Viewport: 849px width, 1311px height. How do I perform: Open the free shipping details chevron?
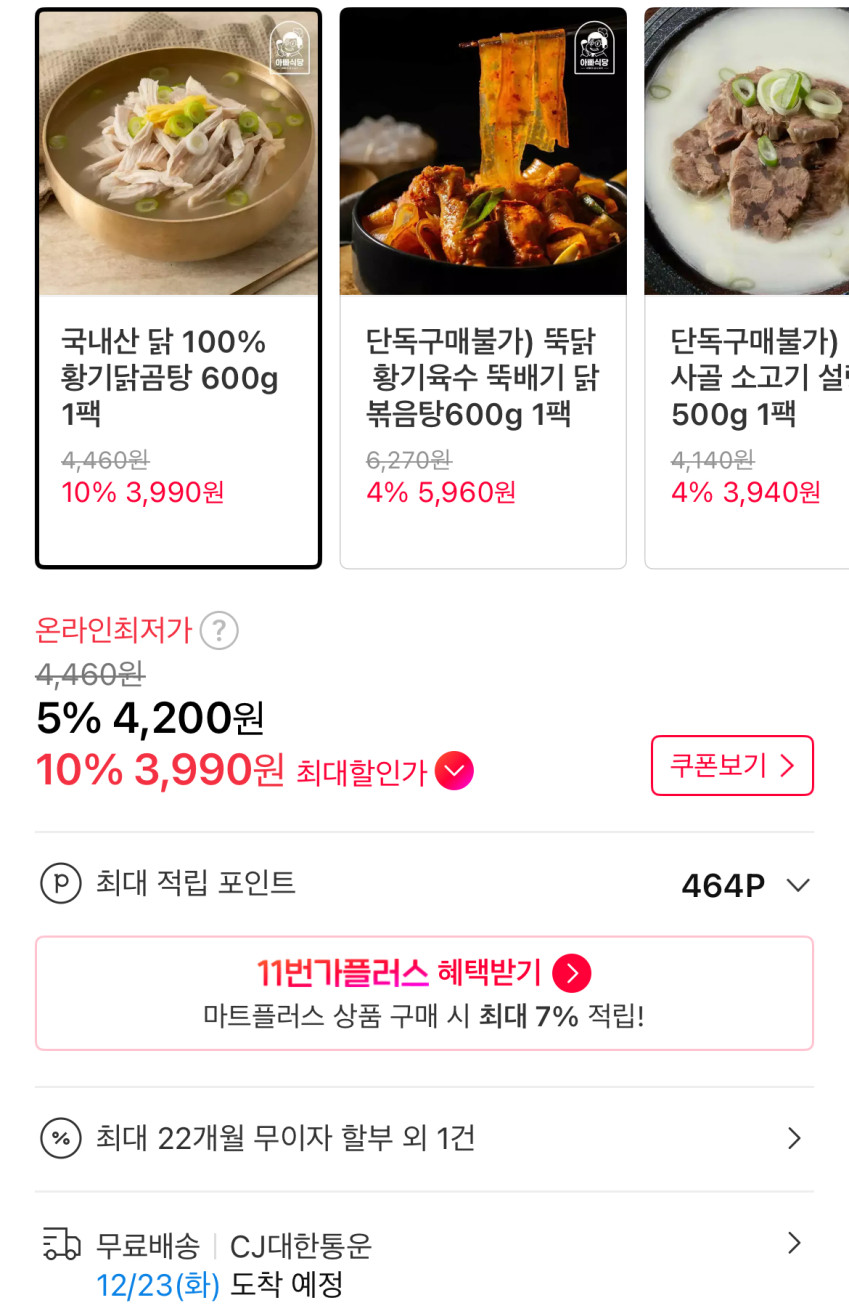pos(794,1243)
